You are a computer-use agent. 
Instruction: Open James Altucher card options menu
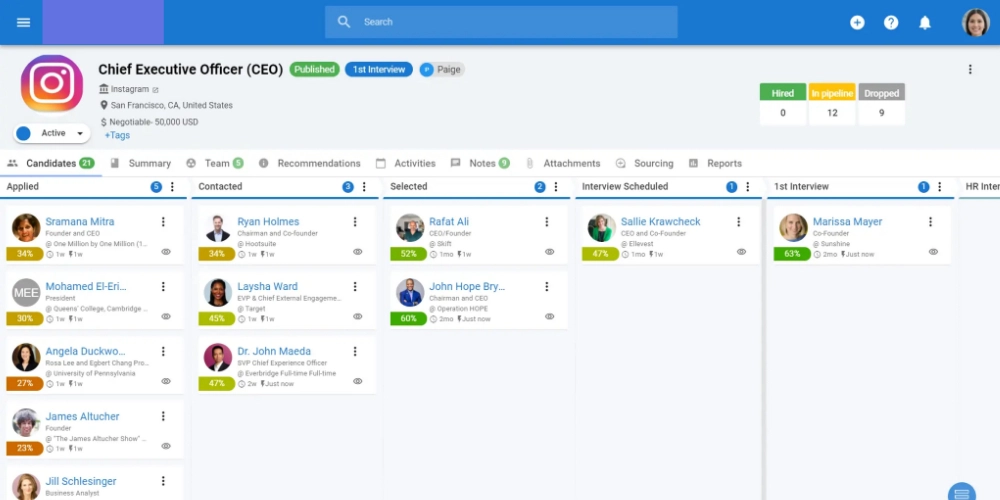(163, 416)
